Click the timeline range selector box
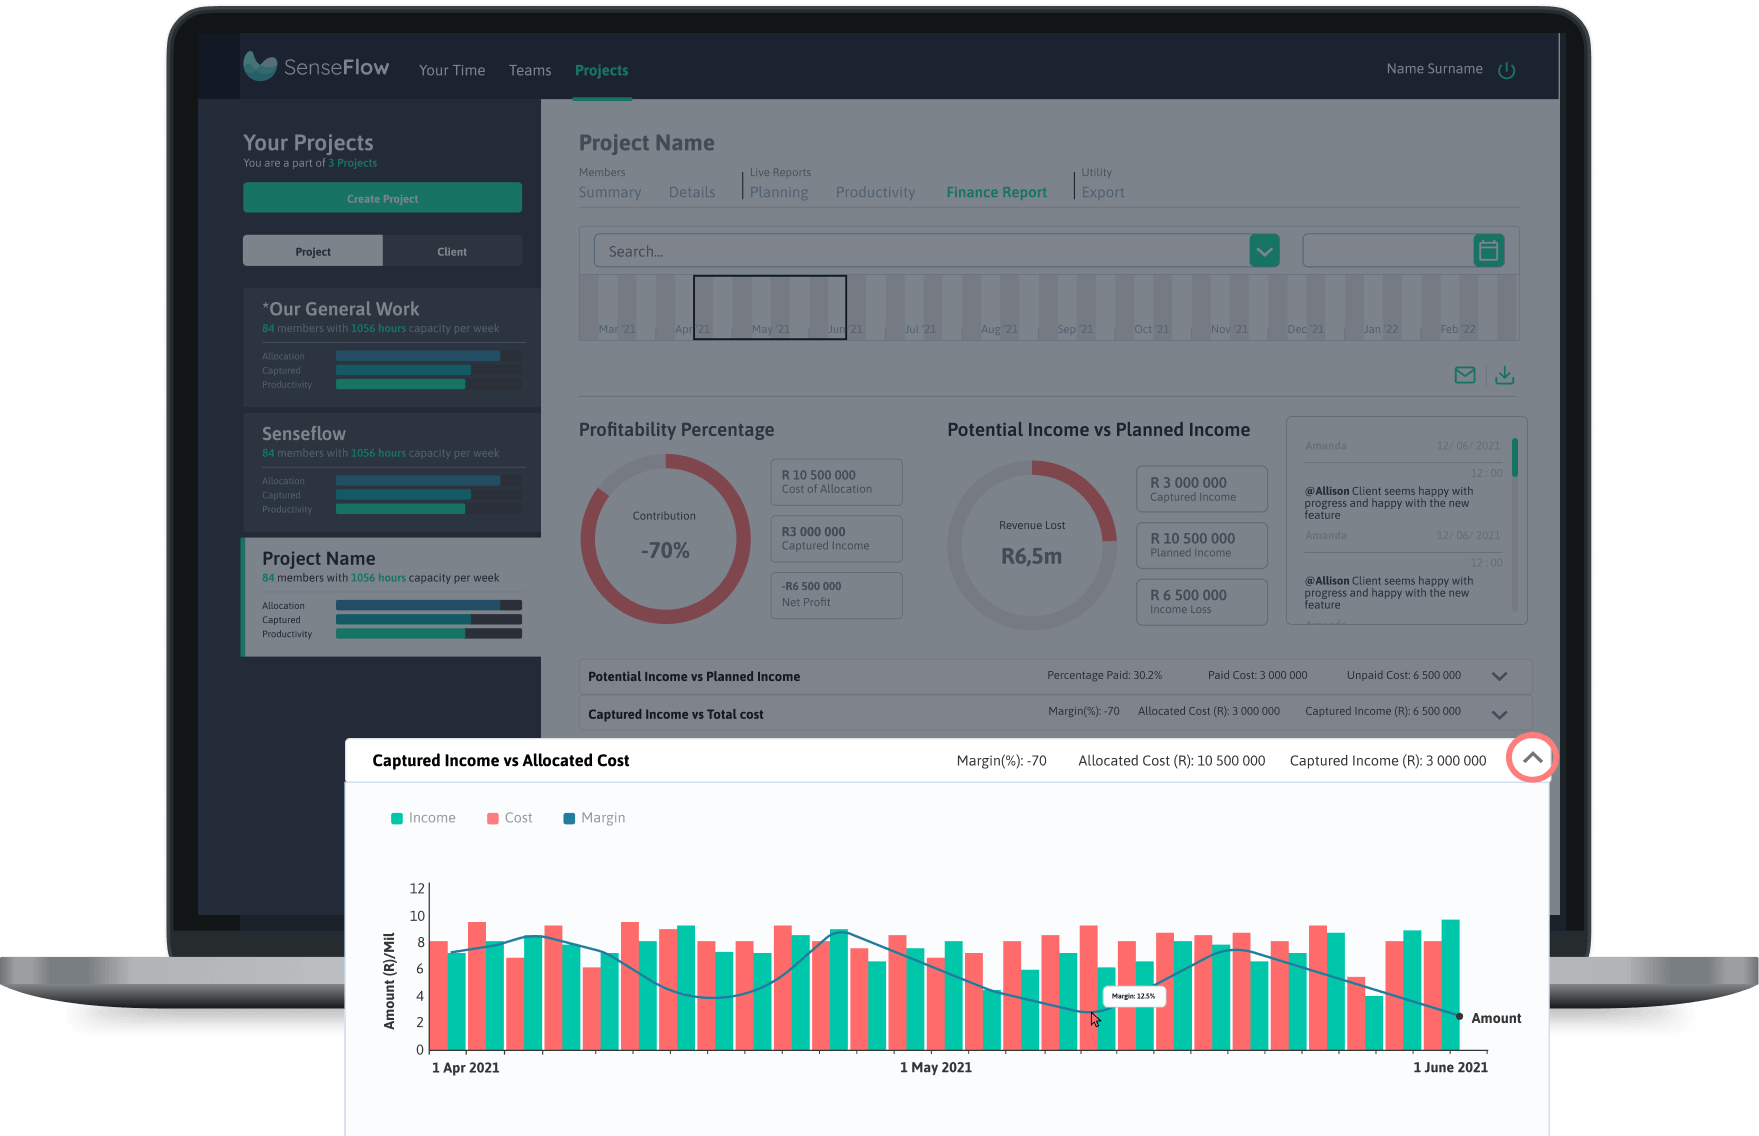 coord(769,307)
